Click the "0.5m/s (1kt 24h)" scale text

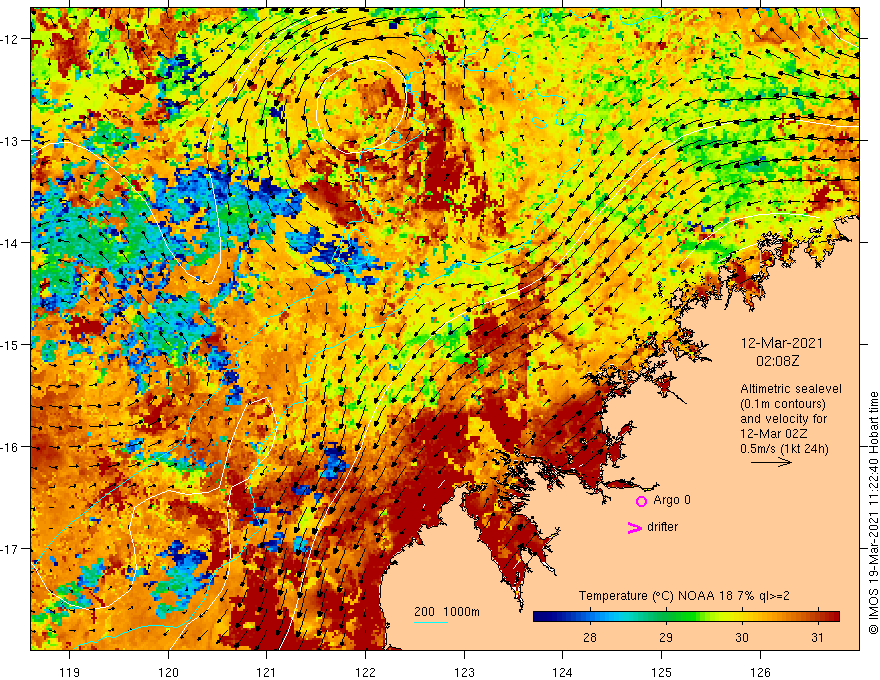click(x=784, y=449)
